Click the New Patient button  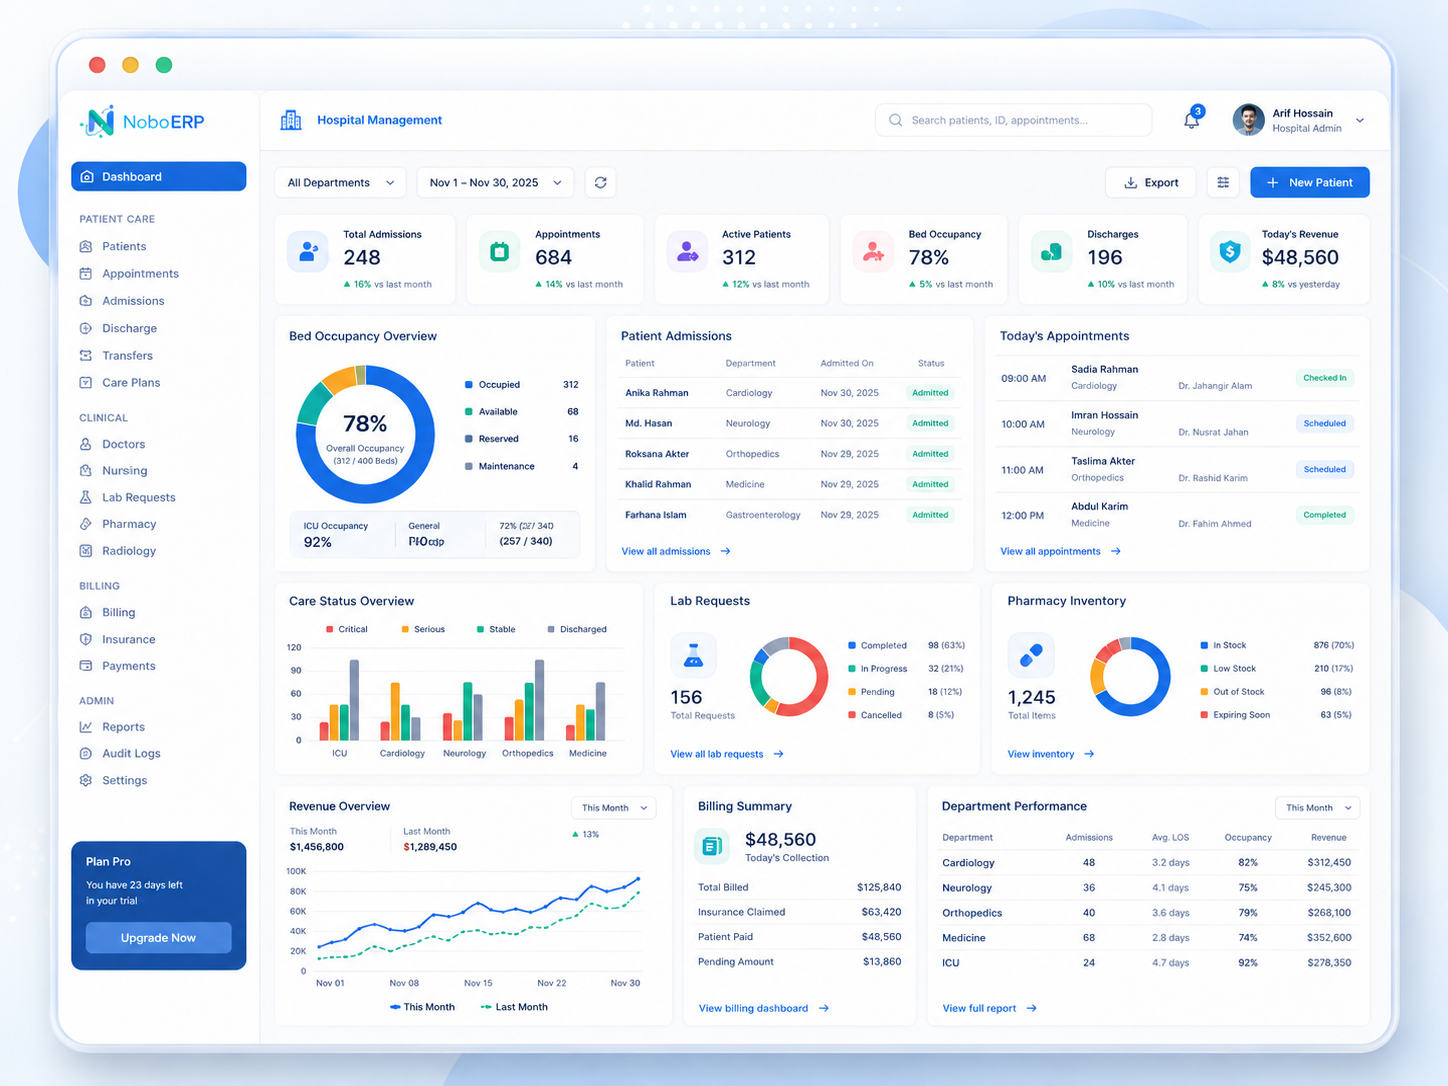click(x=1310, y=182)
